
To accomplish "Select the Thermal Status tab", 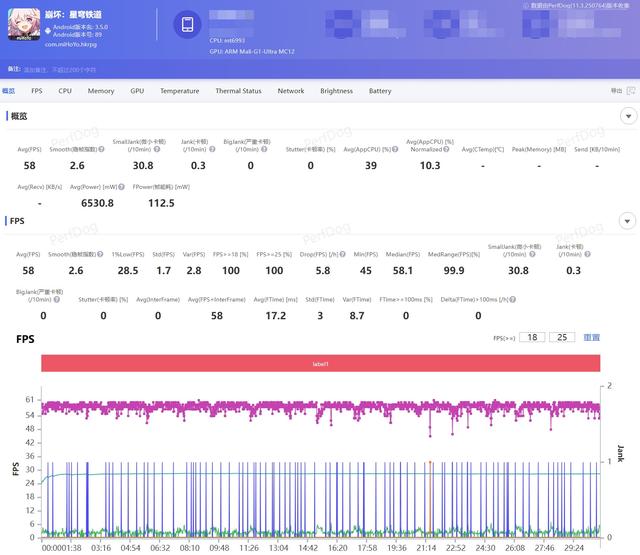I will [x=238, y=91].
